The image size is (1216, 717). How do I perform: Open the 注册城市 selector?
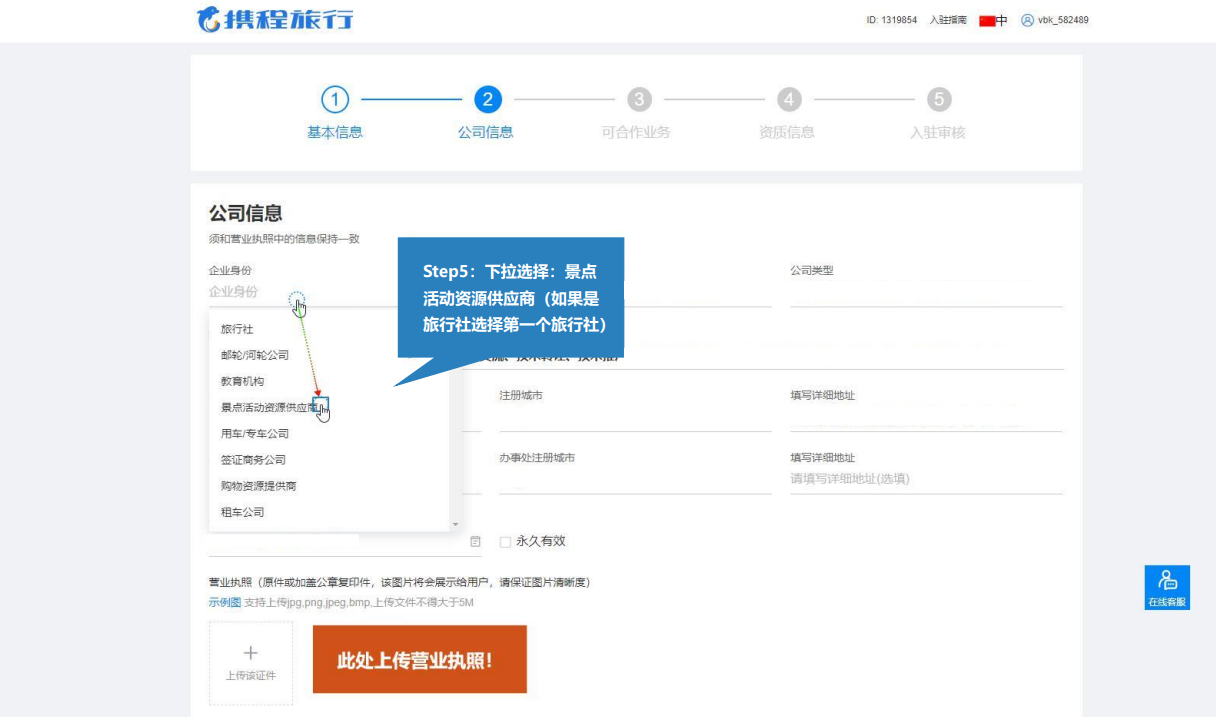[634, 417]
